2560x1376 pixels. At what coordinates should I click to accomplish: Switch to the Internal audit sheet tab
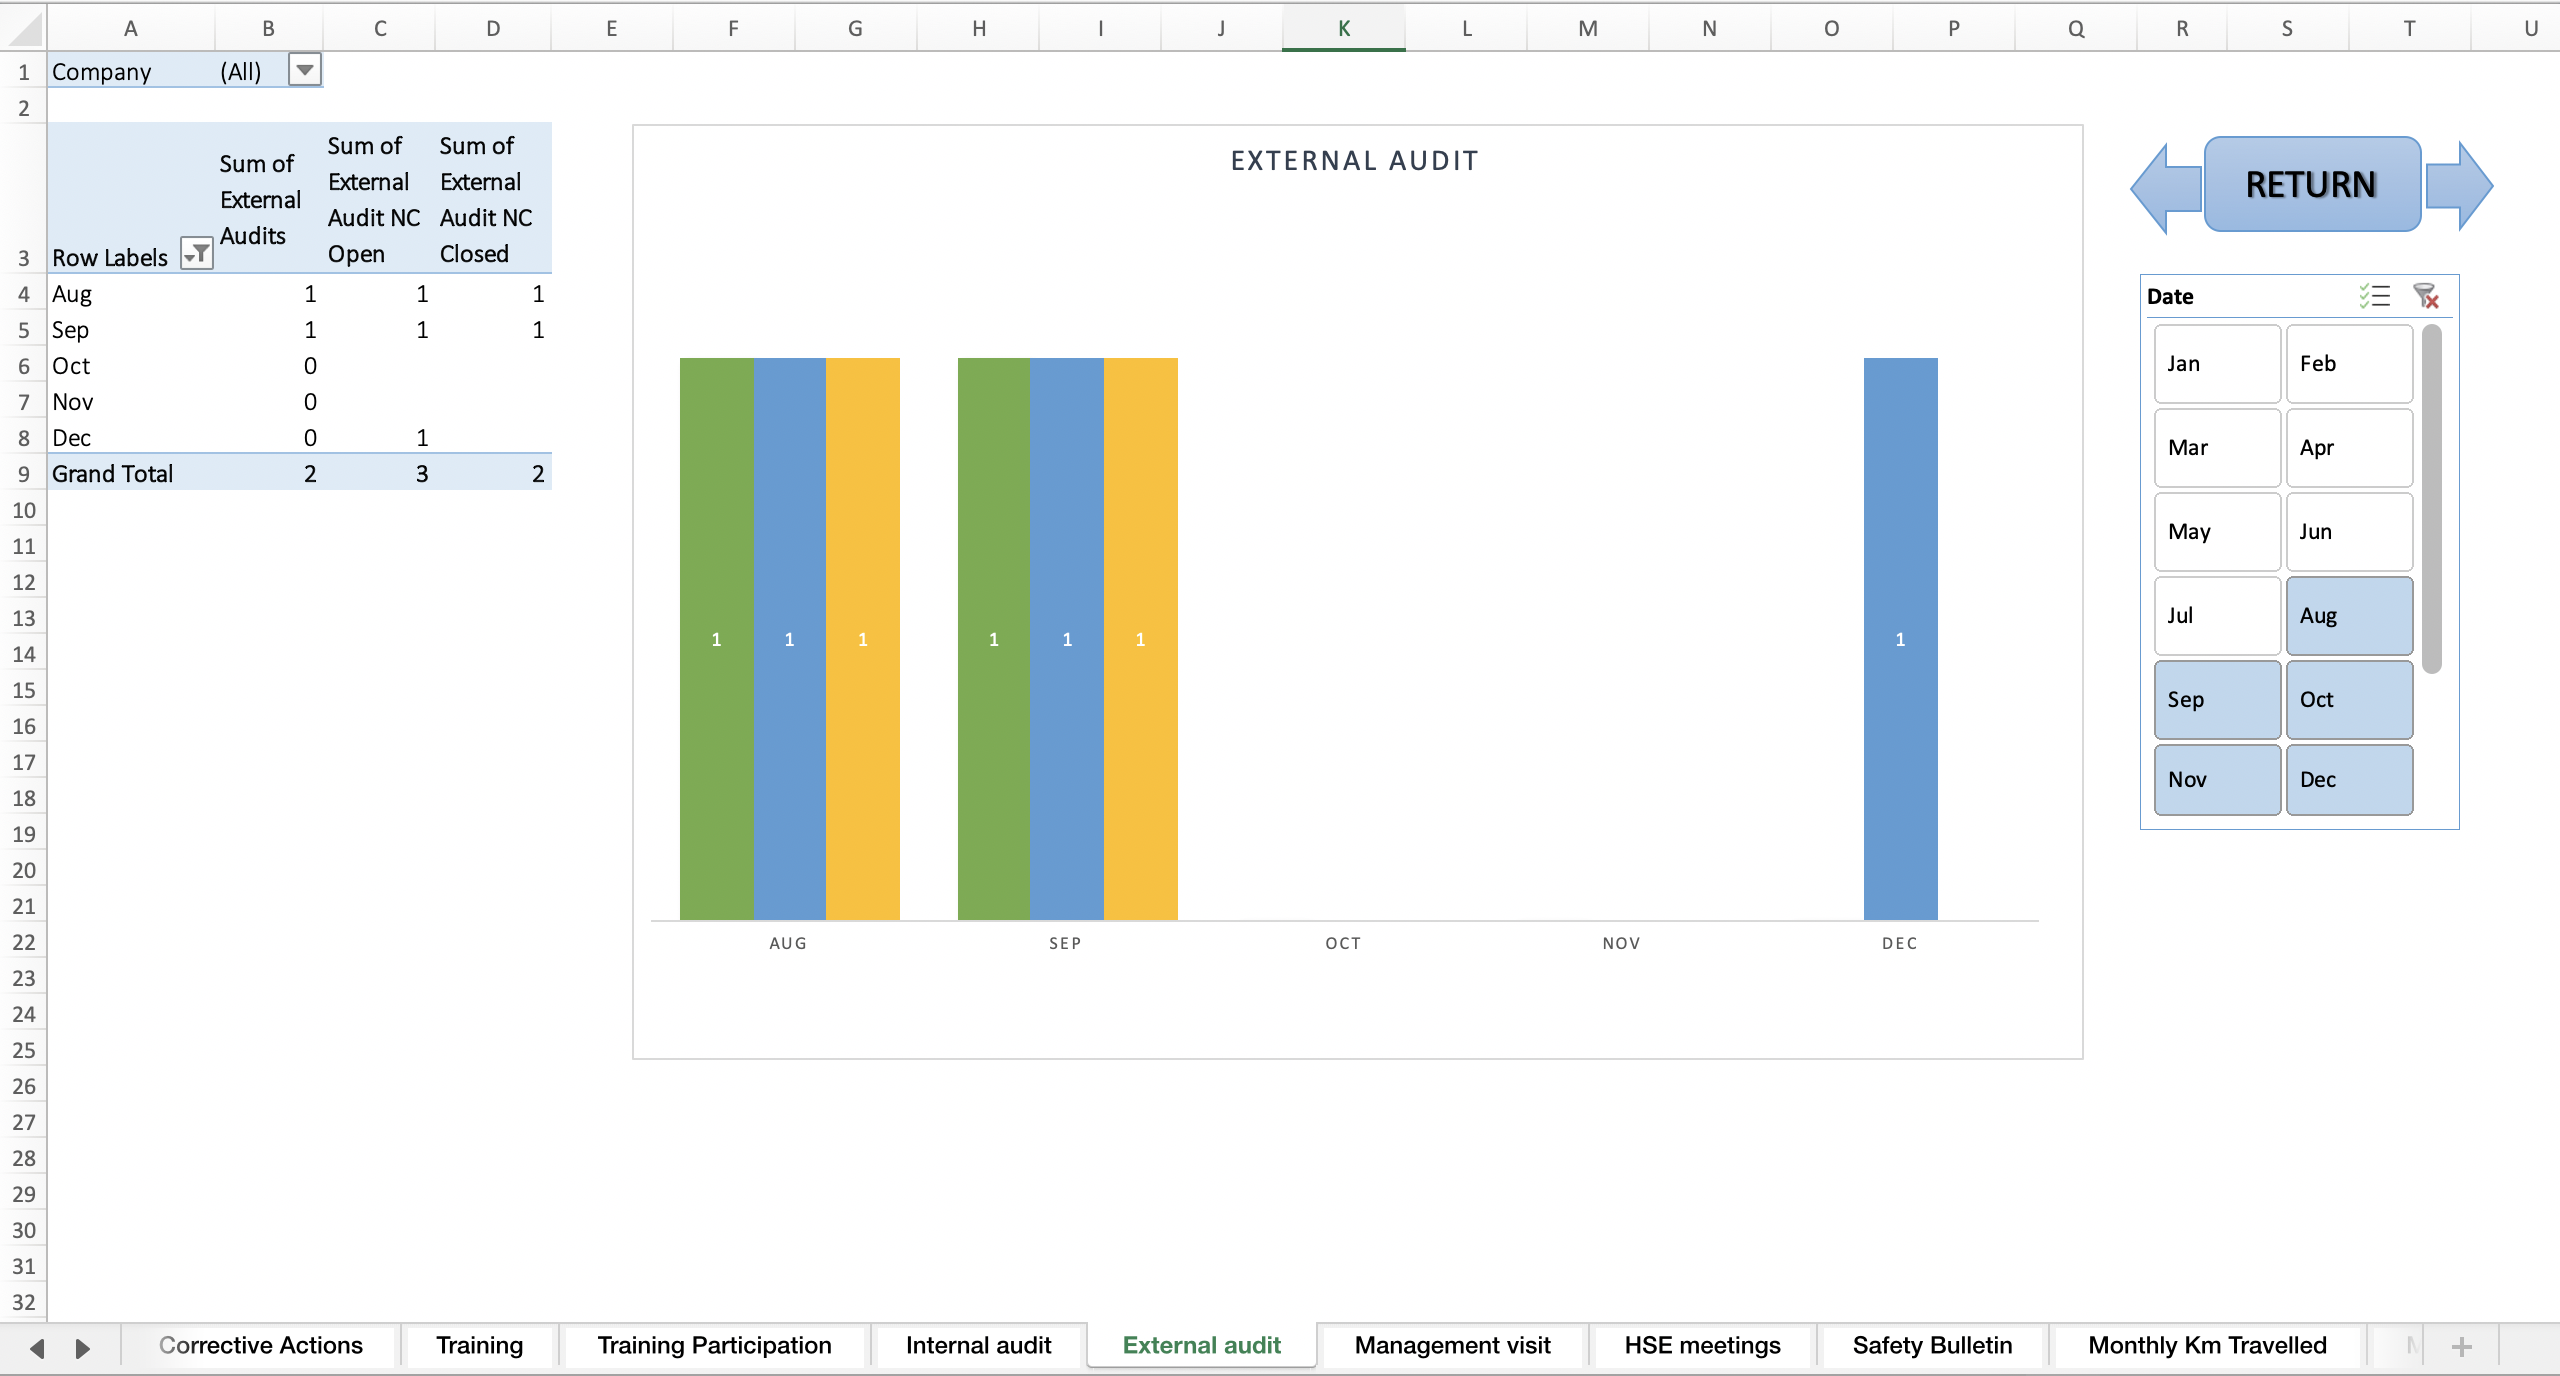[x=977, y=1346]
